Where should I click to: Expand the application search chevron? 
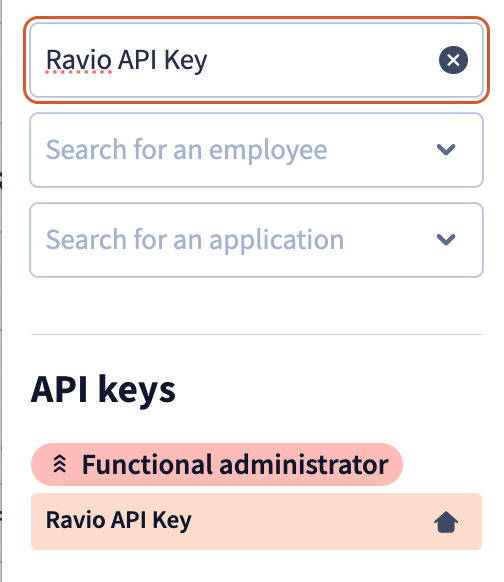point(446,239)
